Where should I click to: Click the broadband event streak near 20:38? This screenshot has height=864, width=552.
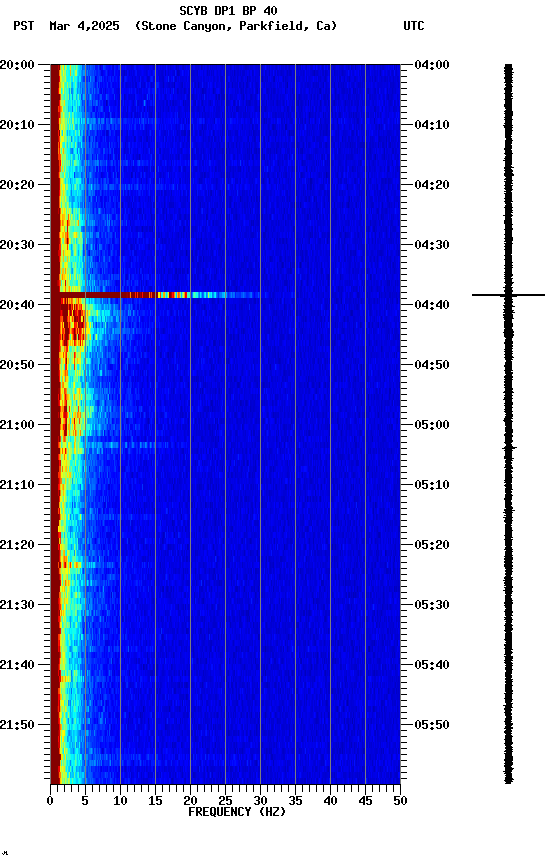[x=160, y=295]
